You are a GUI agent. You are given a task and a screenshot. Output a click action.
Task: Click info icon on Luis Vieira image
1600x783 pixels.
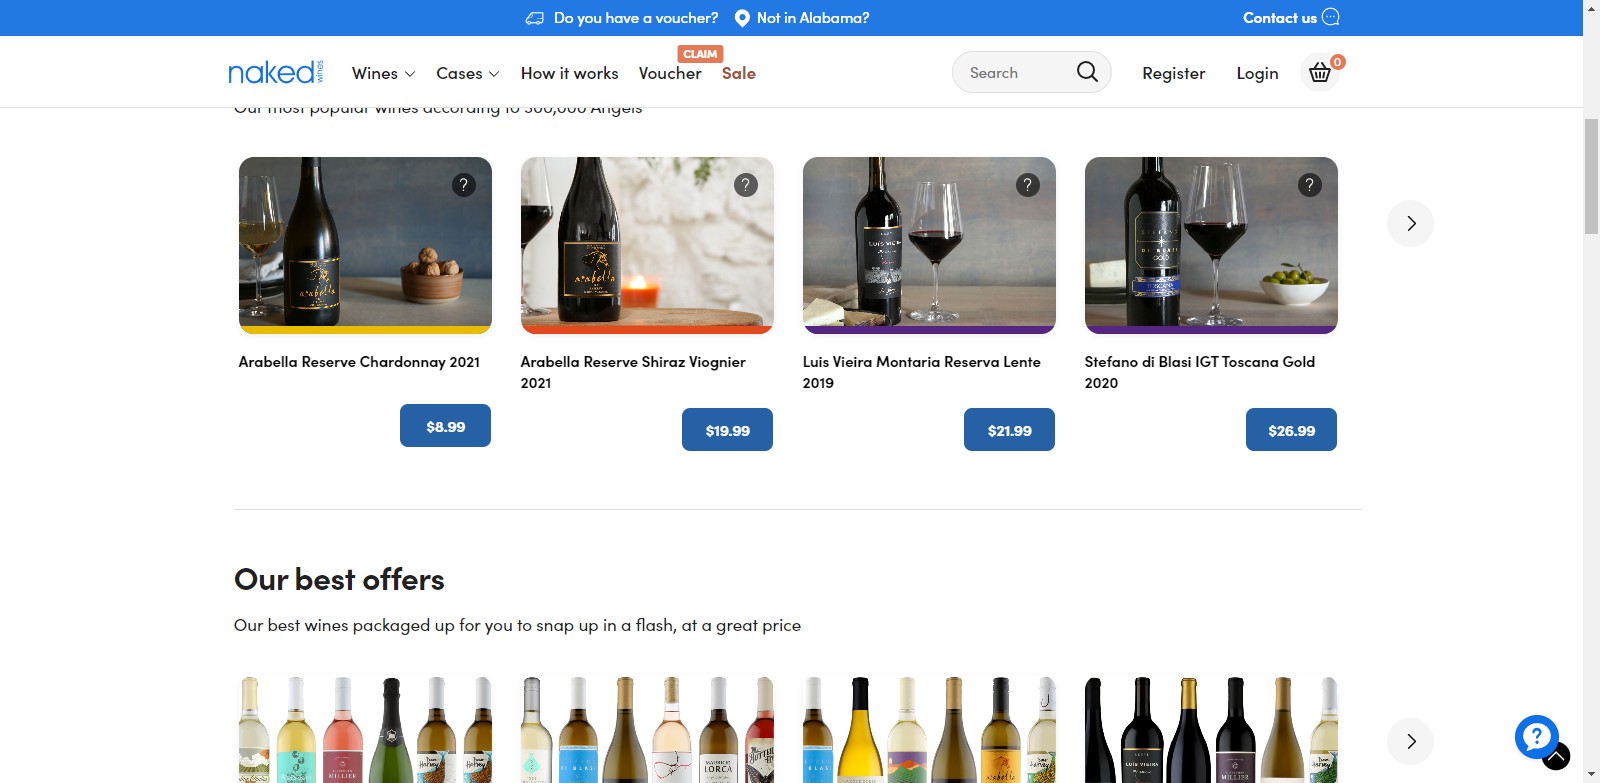point(1028,185)
